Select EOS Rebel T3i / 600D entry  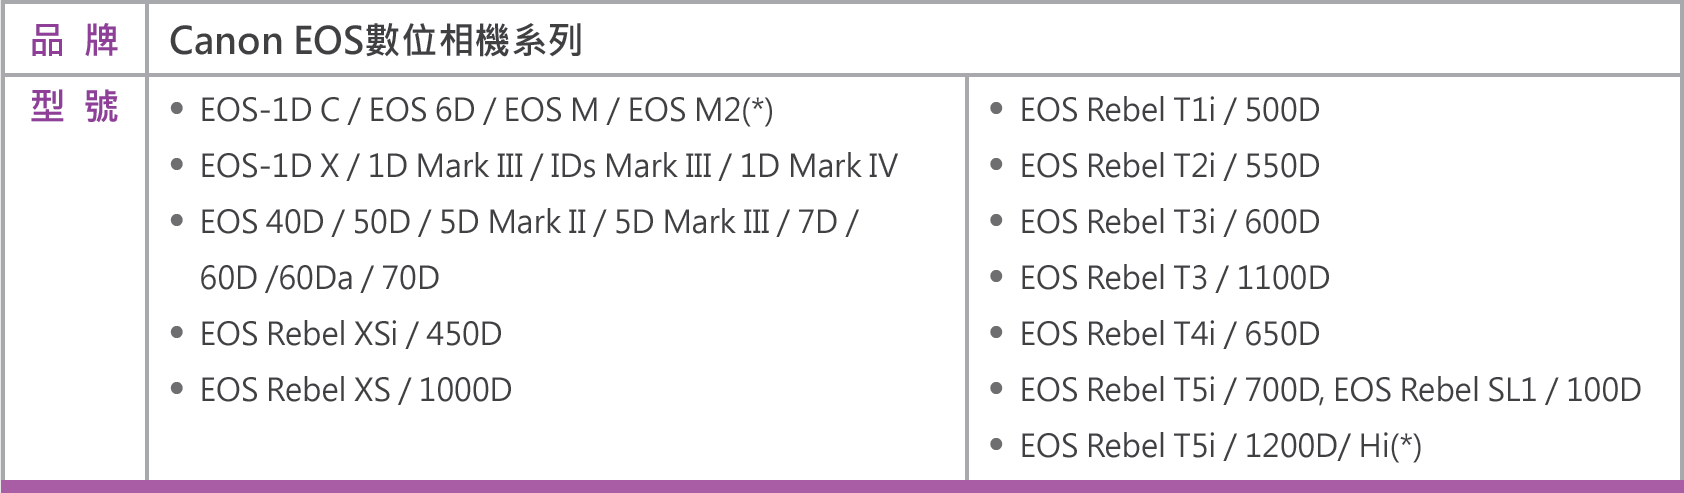[x=1170, y=222]
